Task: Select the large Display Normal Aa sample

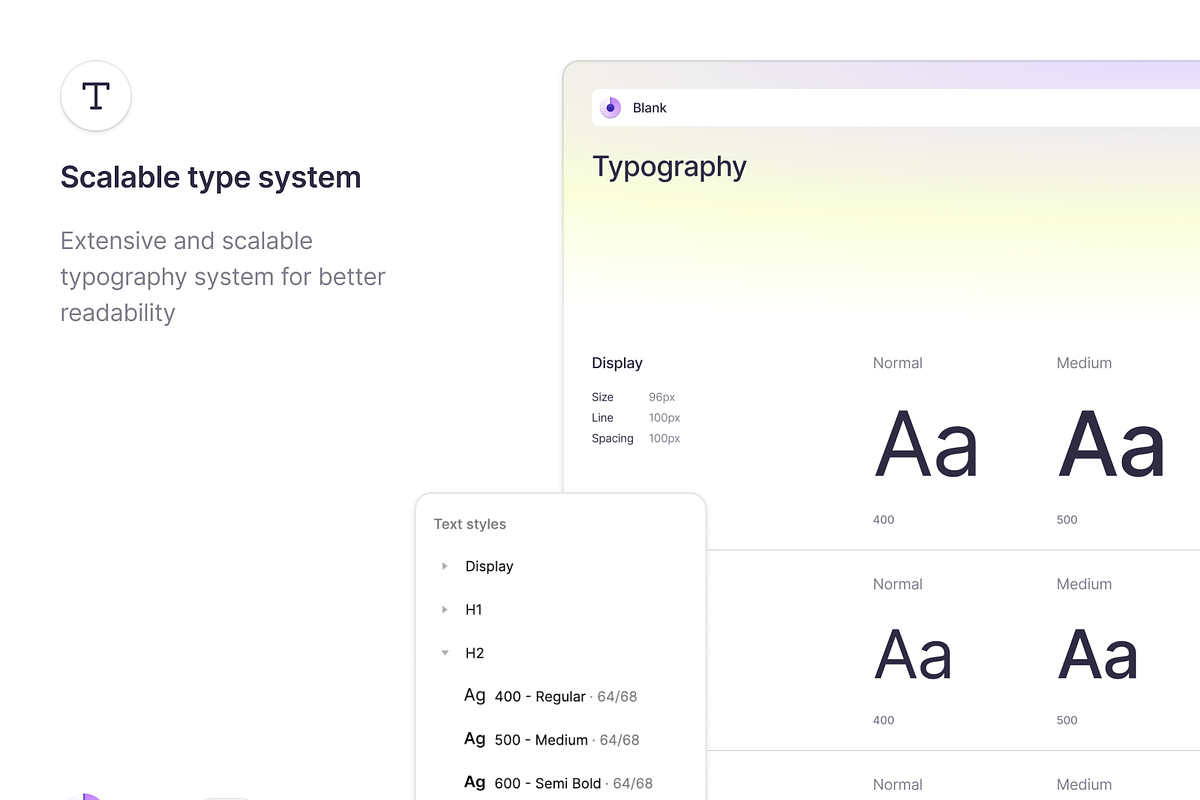Action: [x=926, y=445]
